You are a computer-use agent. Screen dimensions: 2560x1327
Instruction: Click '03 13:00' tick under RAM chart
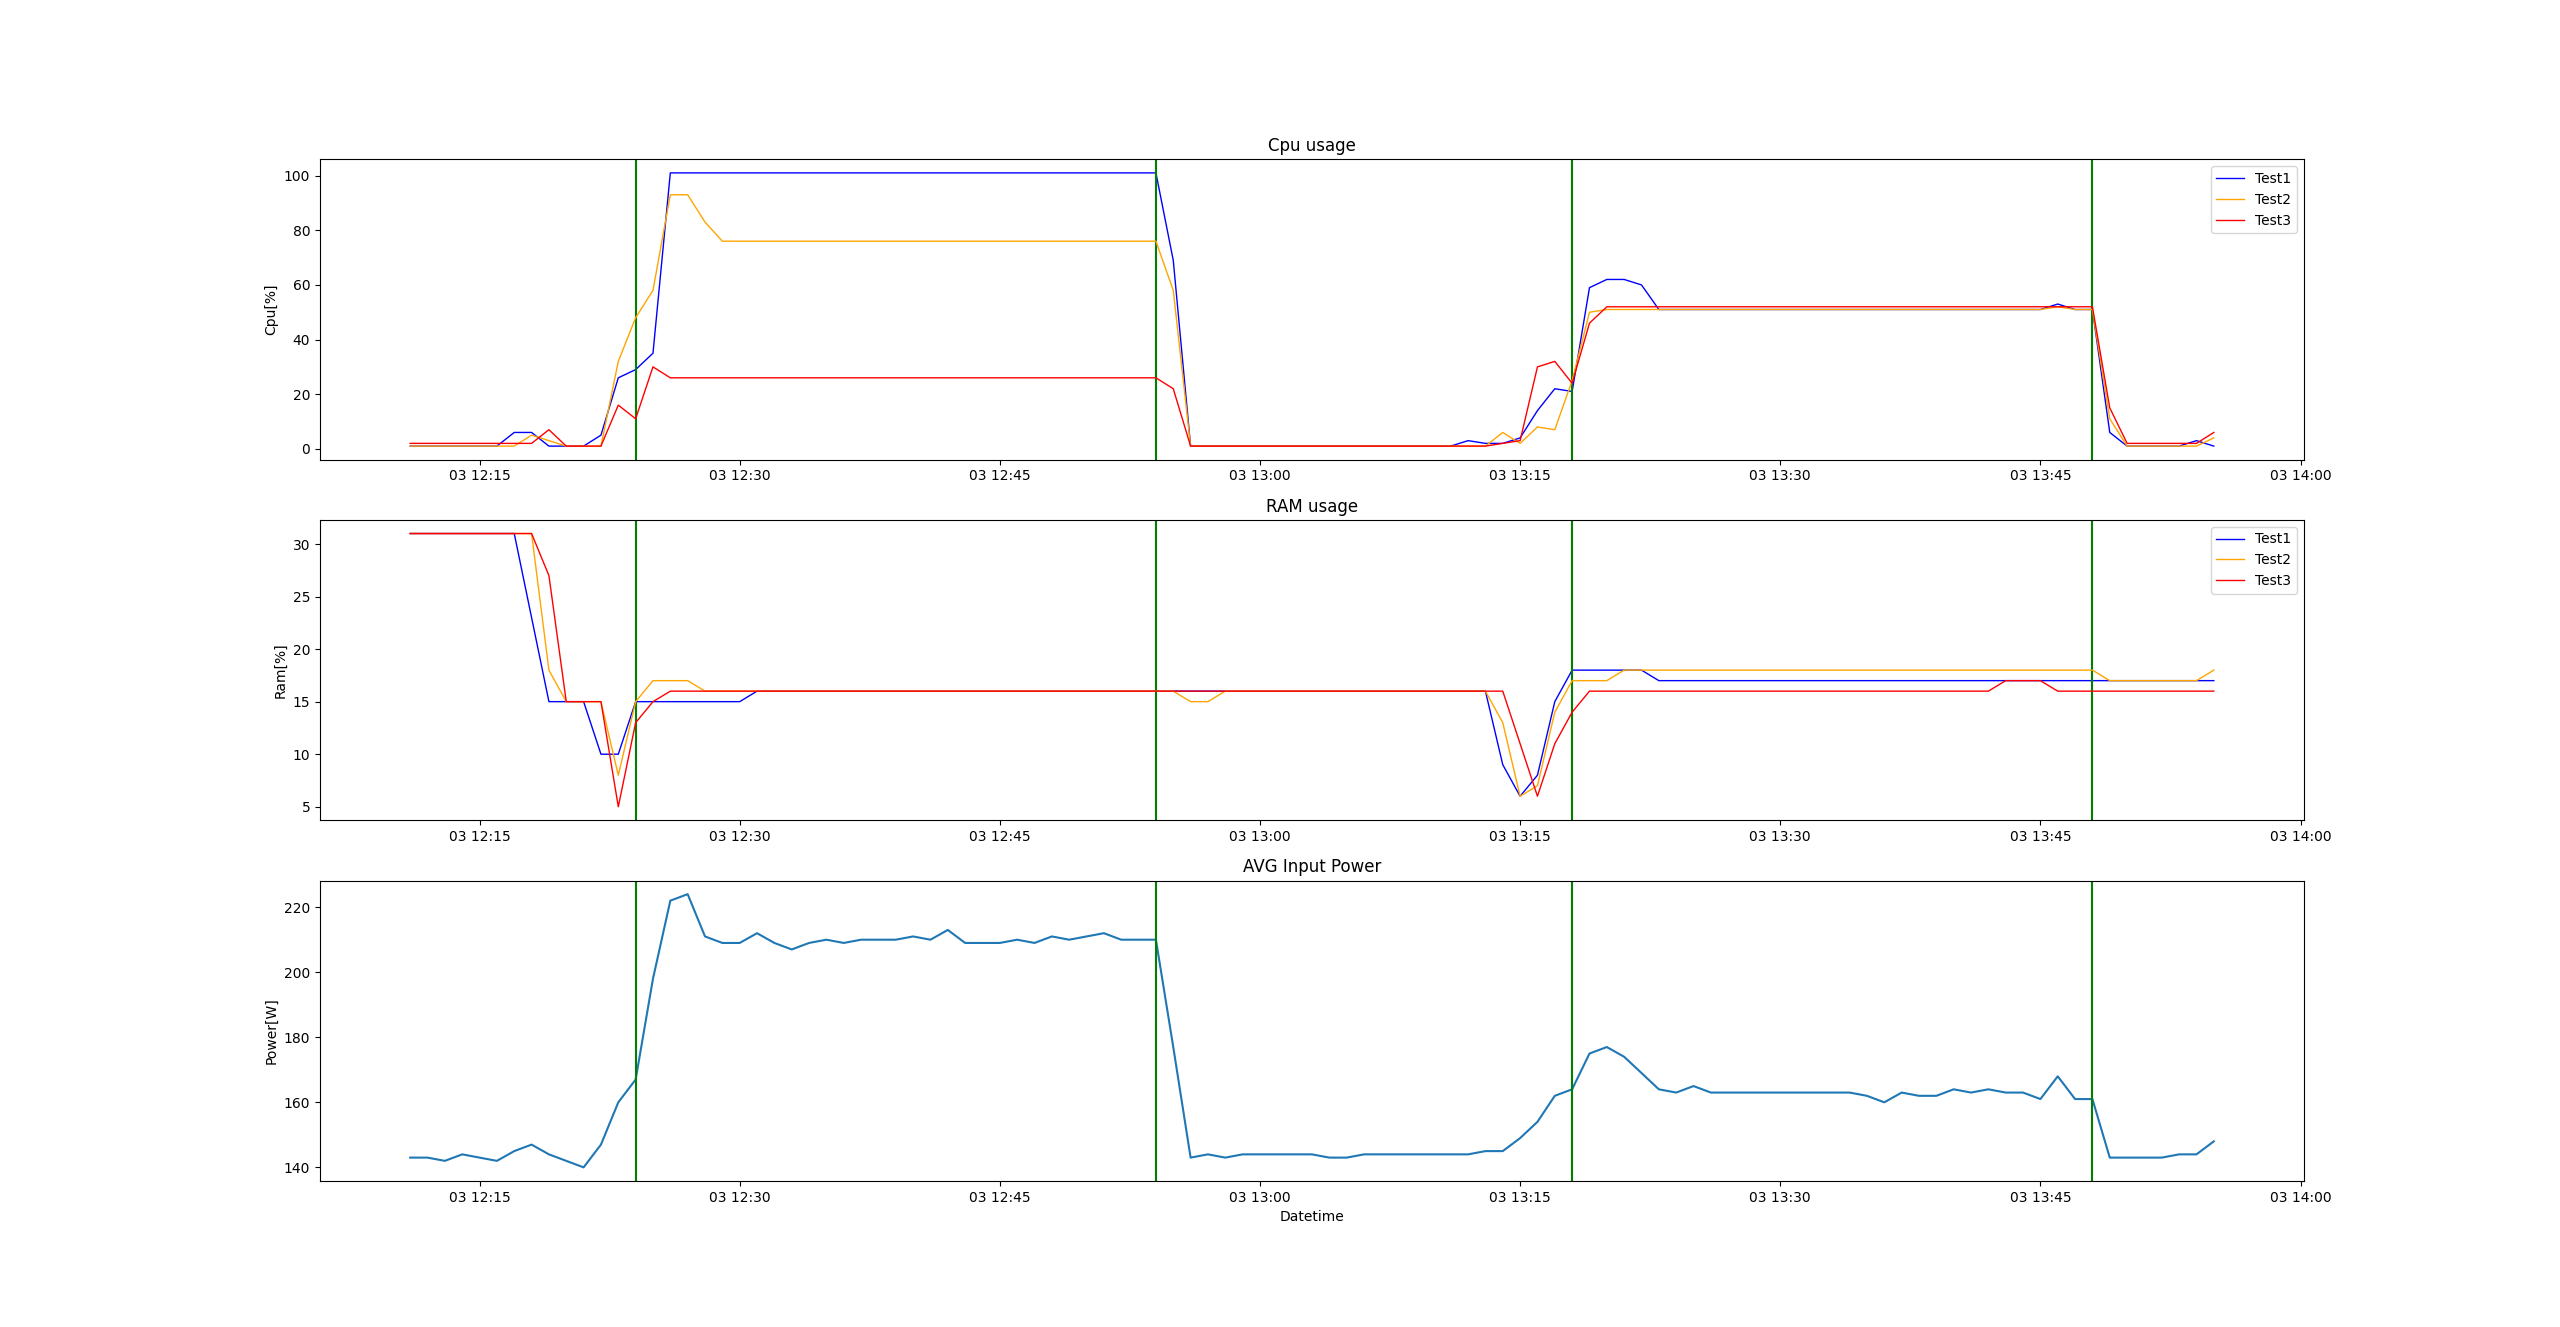coord(1260,836)
